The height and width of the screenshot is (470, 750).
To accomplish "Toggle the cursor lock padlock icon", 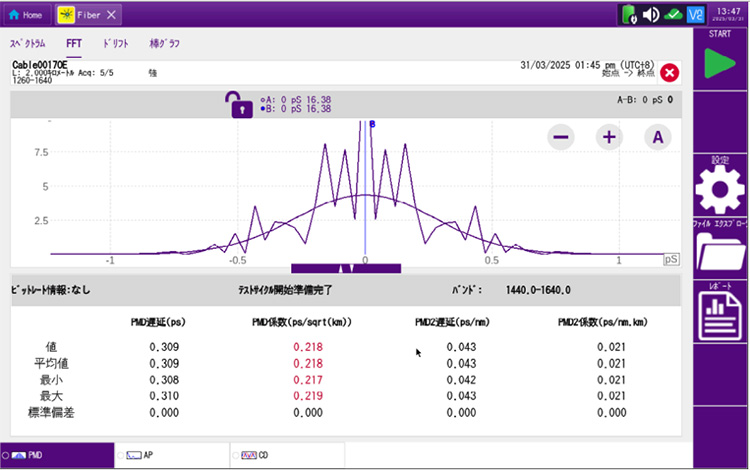I will click(241, 104).
